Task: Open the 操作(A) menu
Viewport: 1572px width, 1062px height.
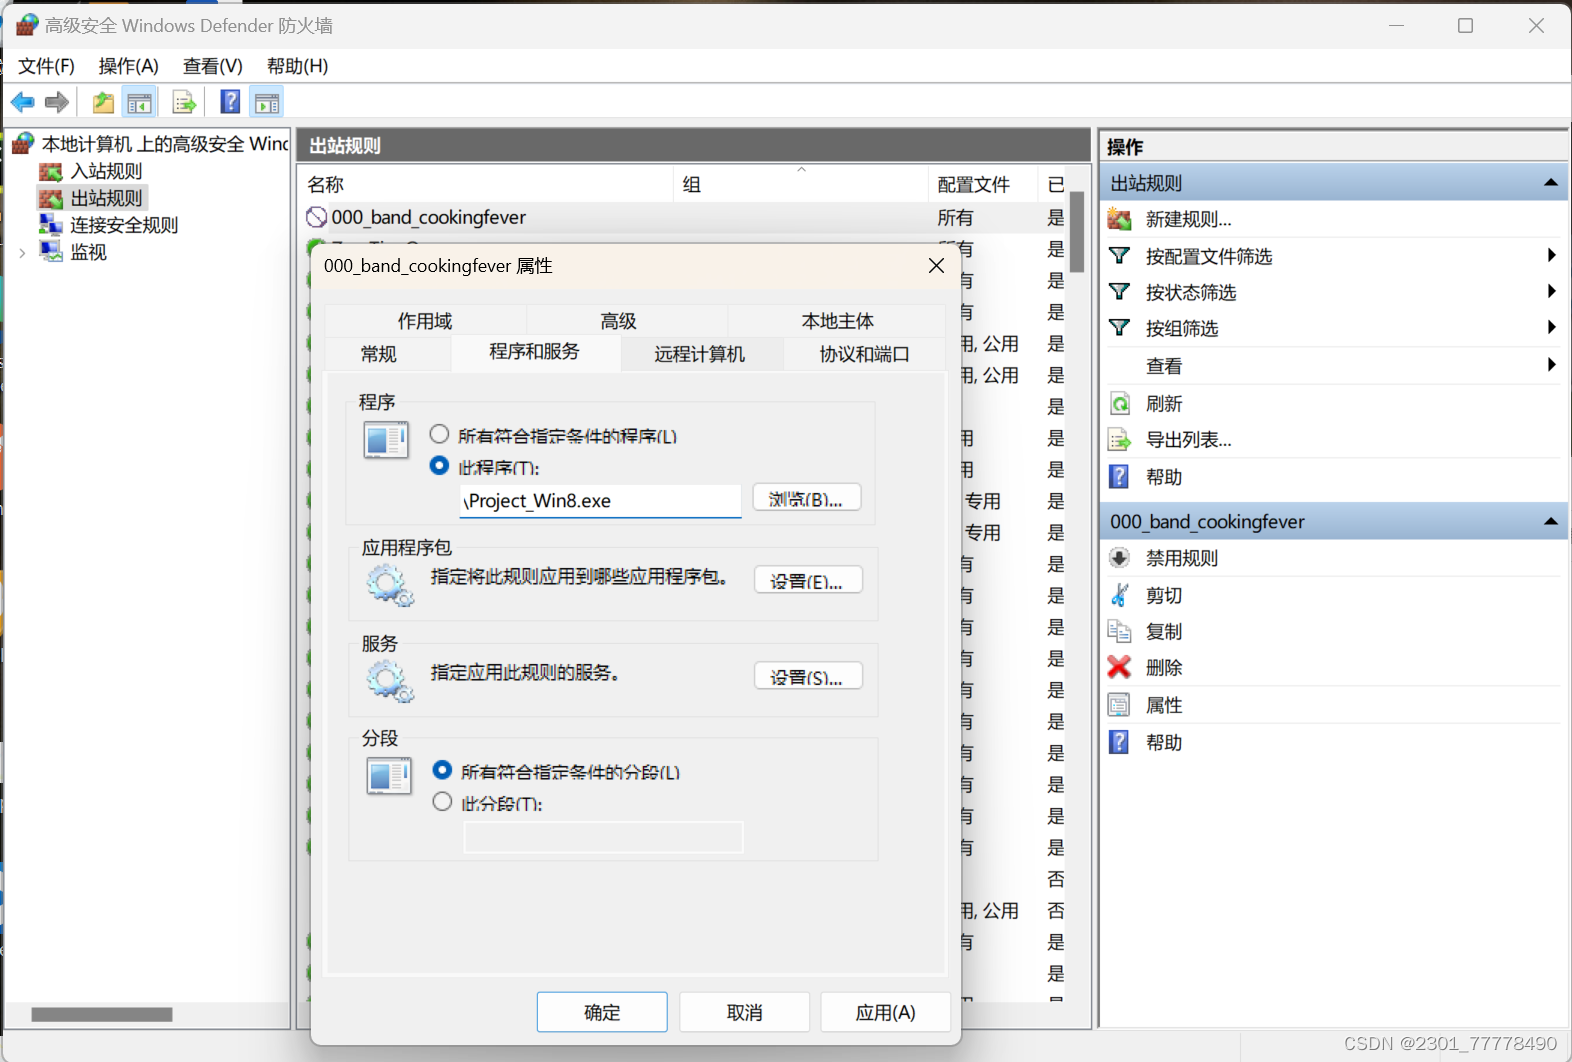Action: point(129,66)
